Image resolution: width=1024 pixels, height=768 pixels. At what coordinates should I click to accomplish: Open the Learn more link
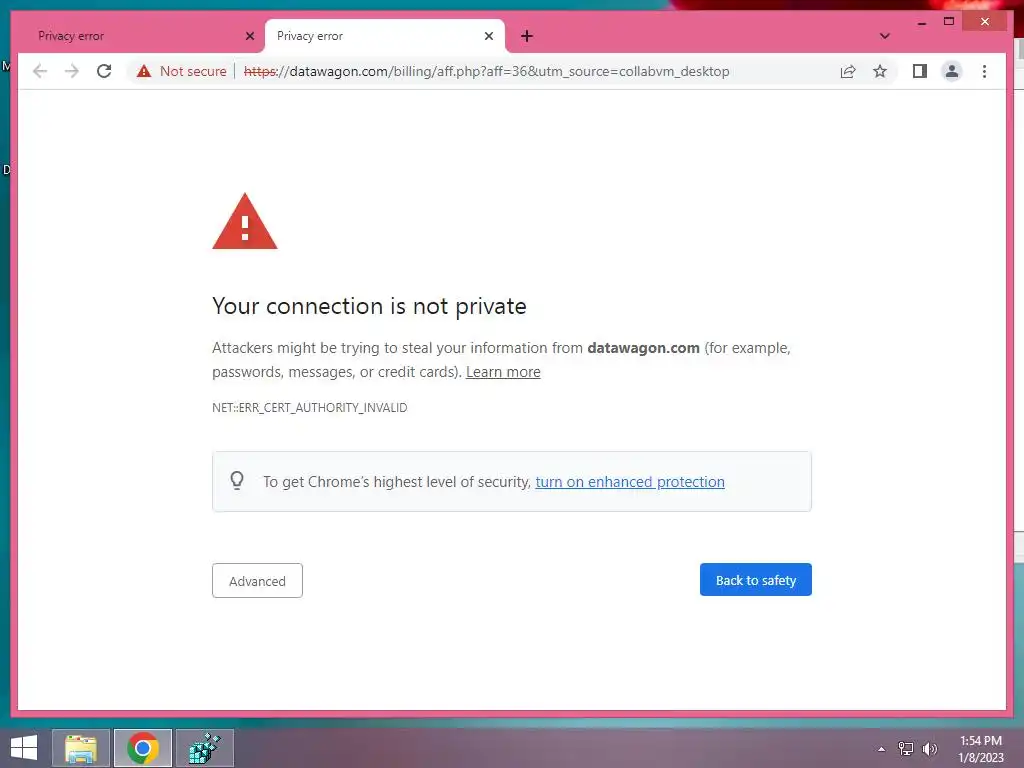[503, 372]
